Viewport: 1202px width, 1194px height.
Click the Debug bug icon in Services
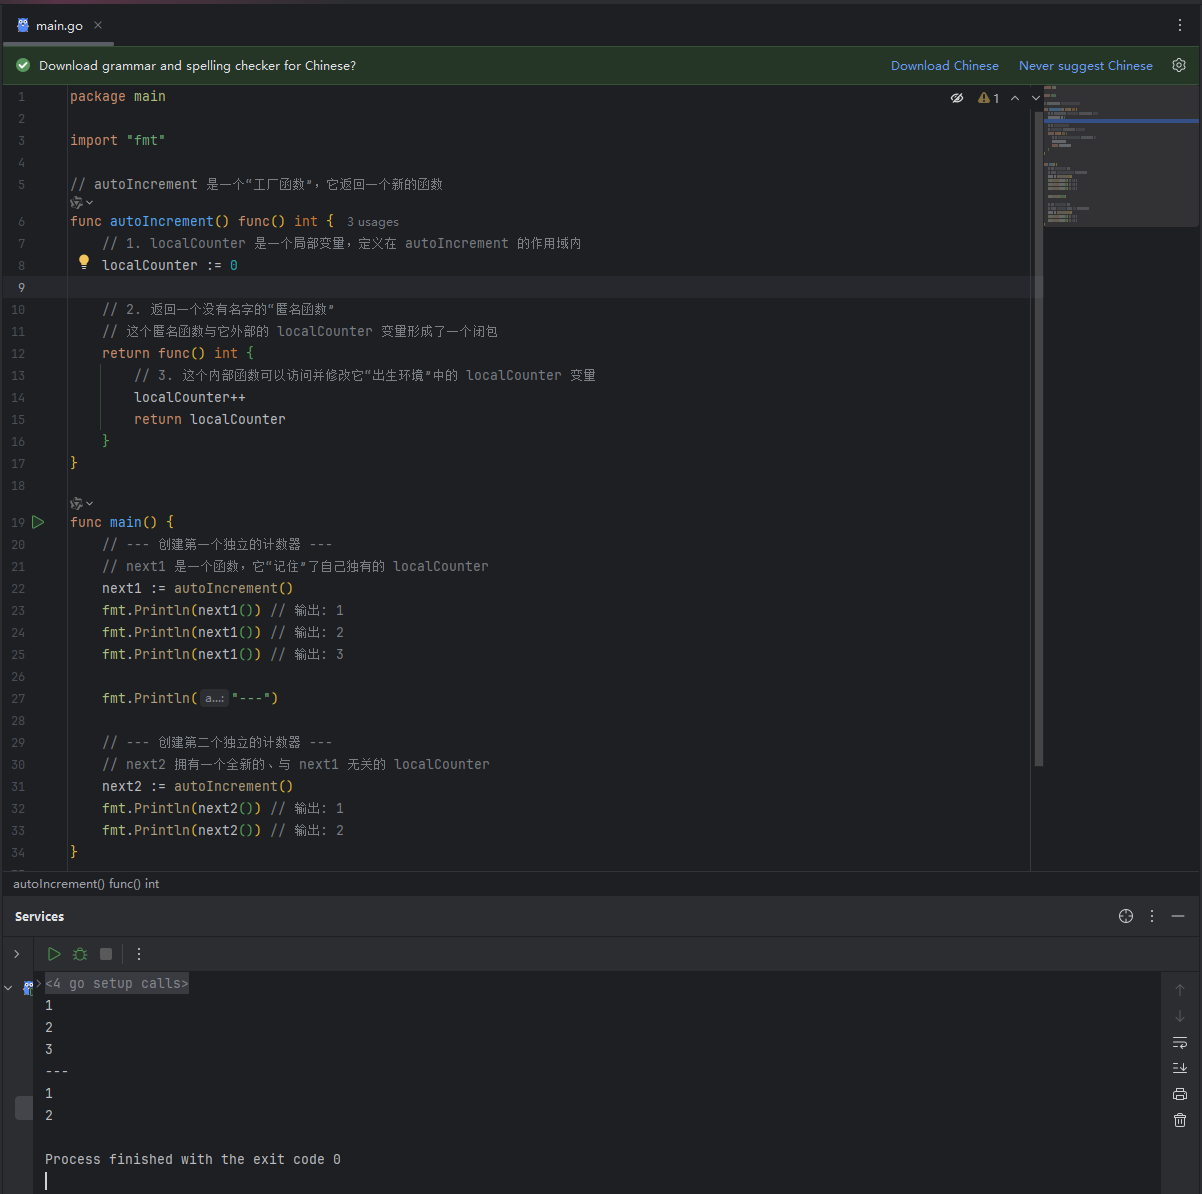(x=80, y=954)
